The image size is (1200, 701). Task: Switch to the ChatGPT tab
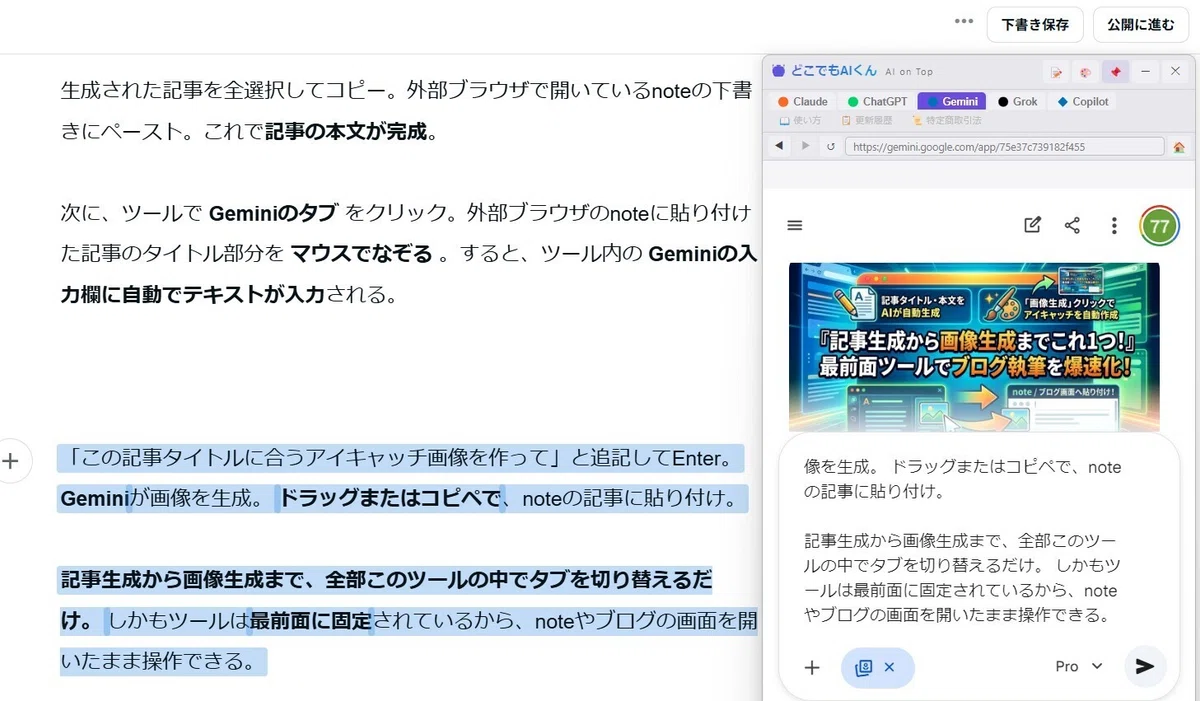point(878,101)
